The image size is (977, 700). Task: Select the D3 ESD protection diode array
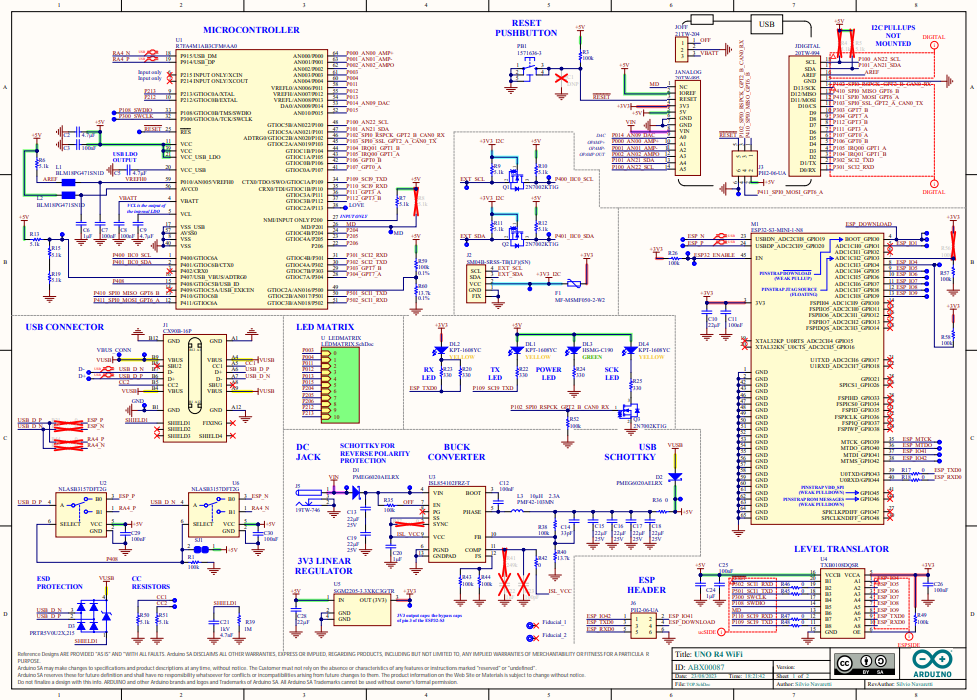(x=93, y=615)
